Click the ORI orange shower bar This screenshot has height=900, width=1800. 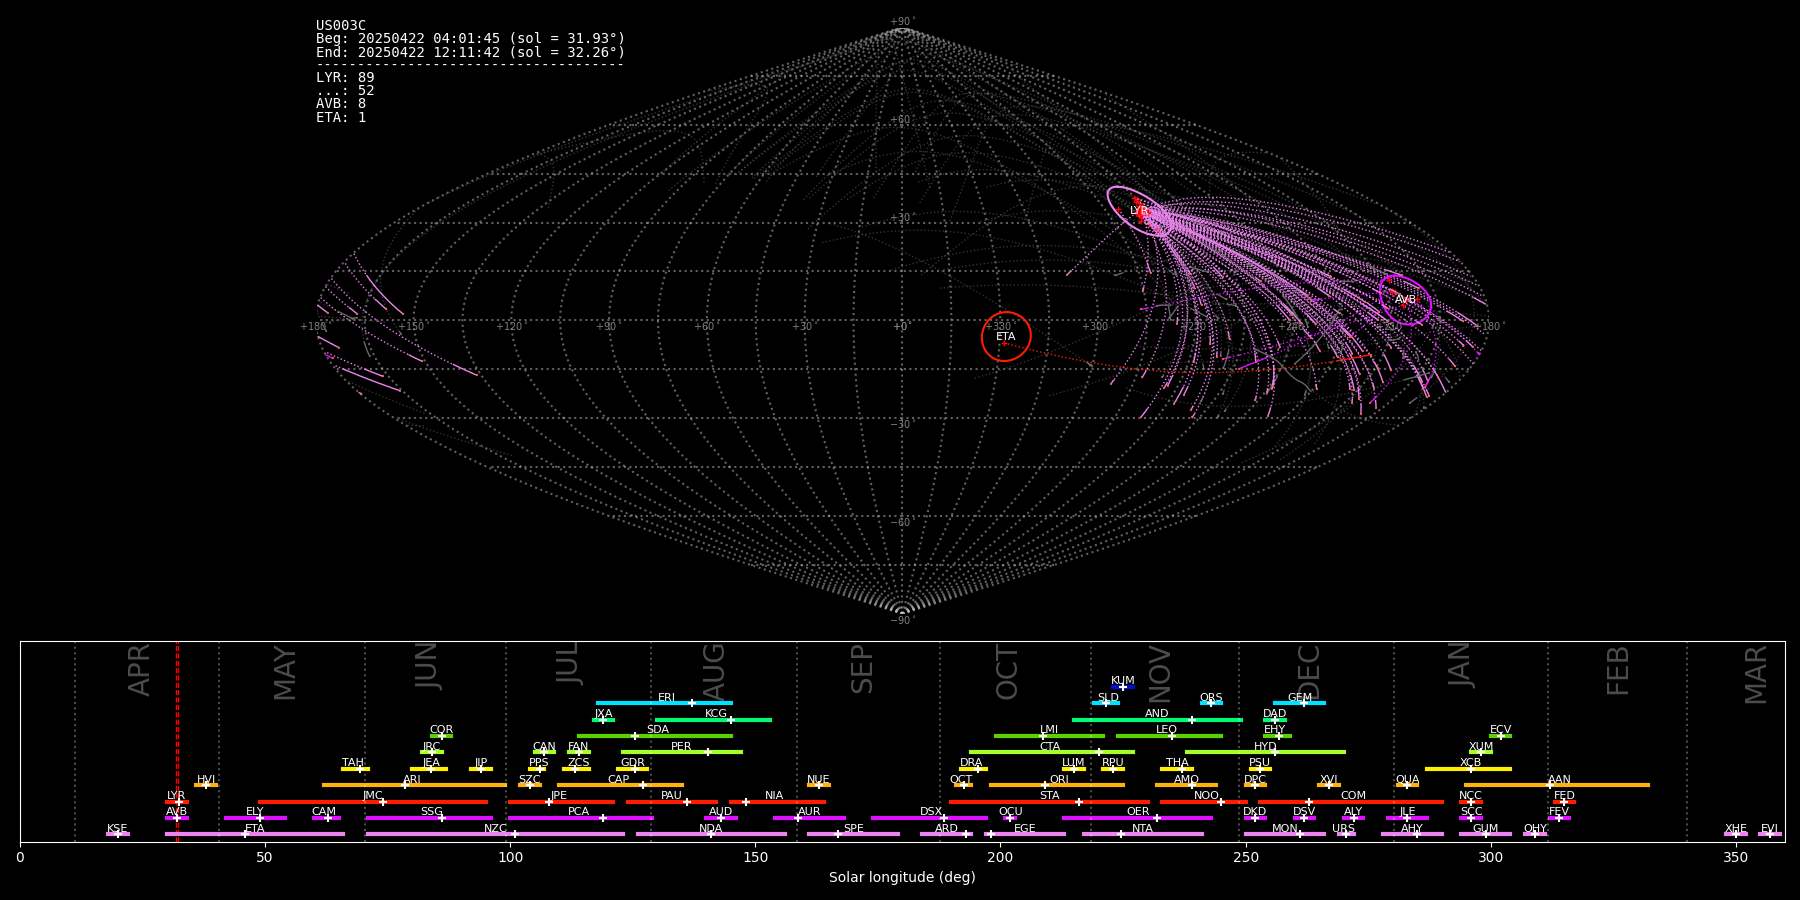pos(1057,785)
